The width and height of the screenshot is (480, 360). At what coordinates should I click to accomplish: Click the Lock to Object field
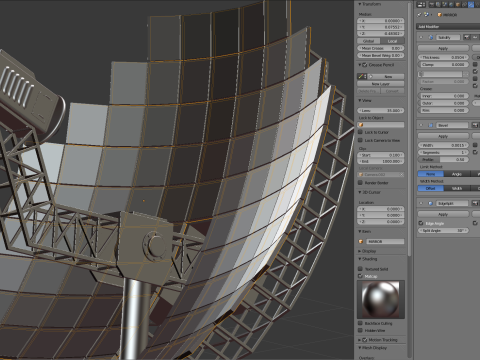click(381, 125)
